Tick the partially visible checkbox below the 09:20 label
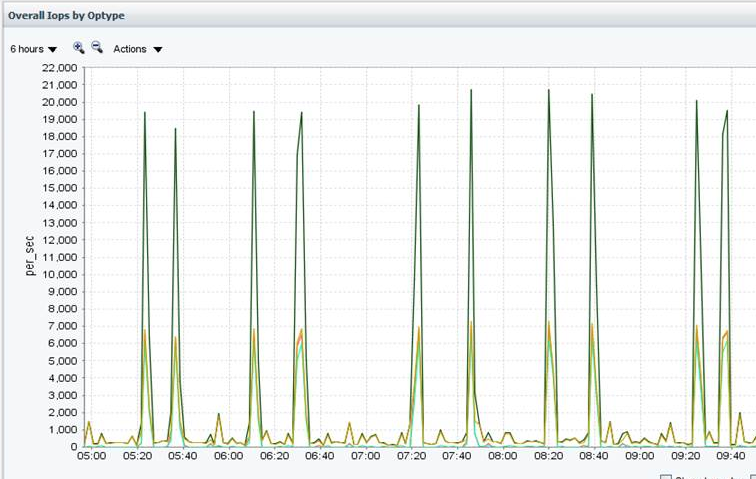This screenshot has width=756, height=479. pos(667,476)
